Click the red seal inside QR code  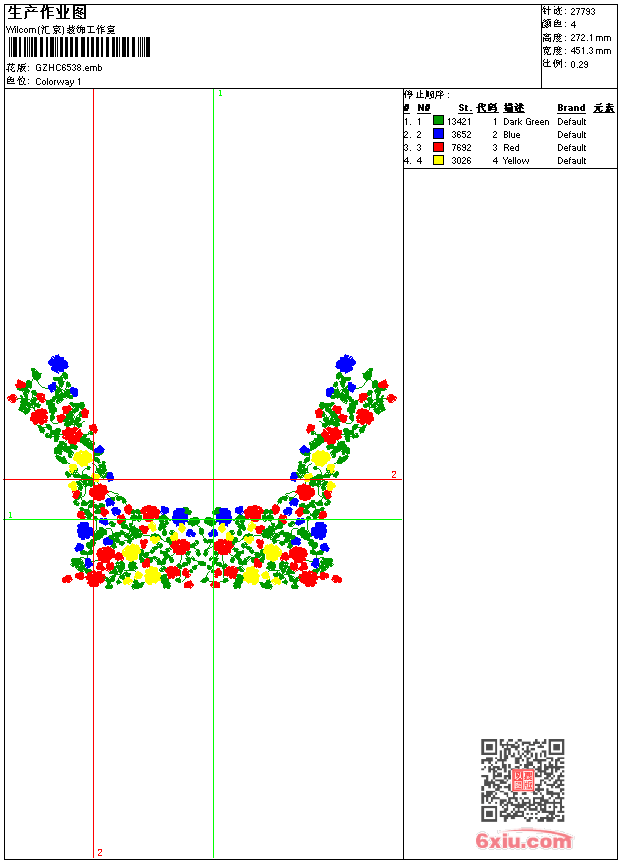[x=522, y=780]
